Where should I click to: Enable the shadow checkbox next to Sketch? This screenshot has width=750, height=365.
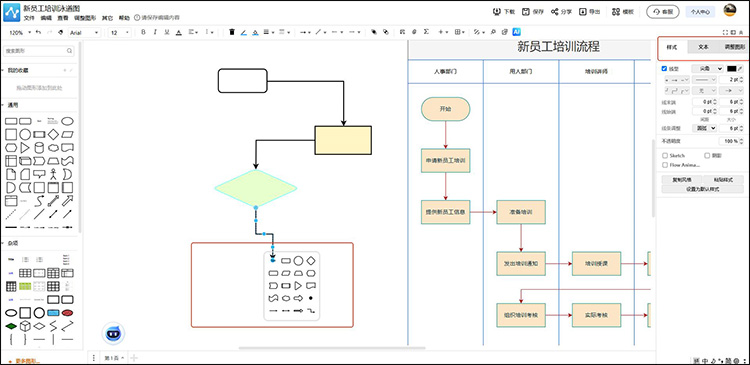707,155
